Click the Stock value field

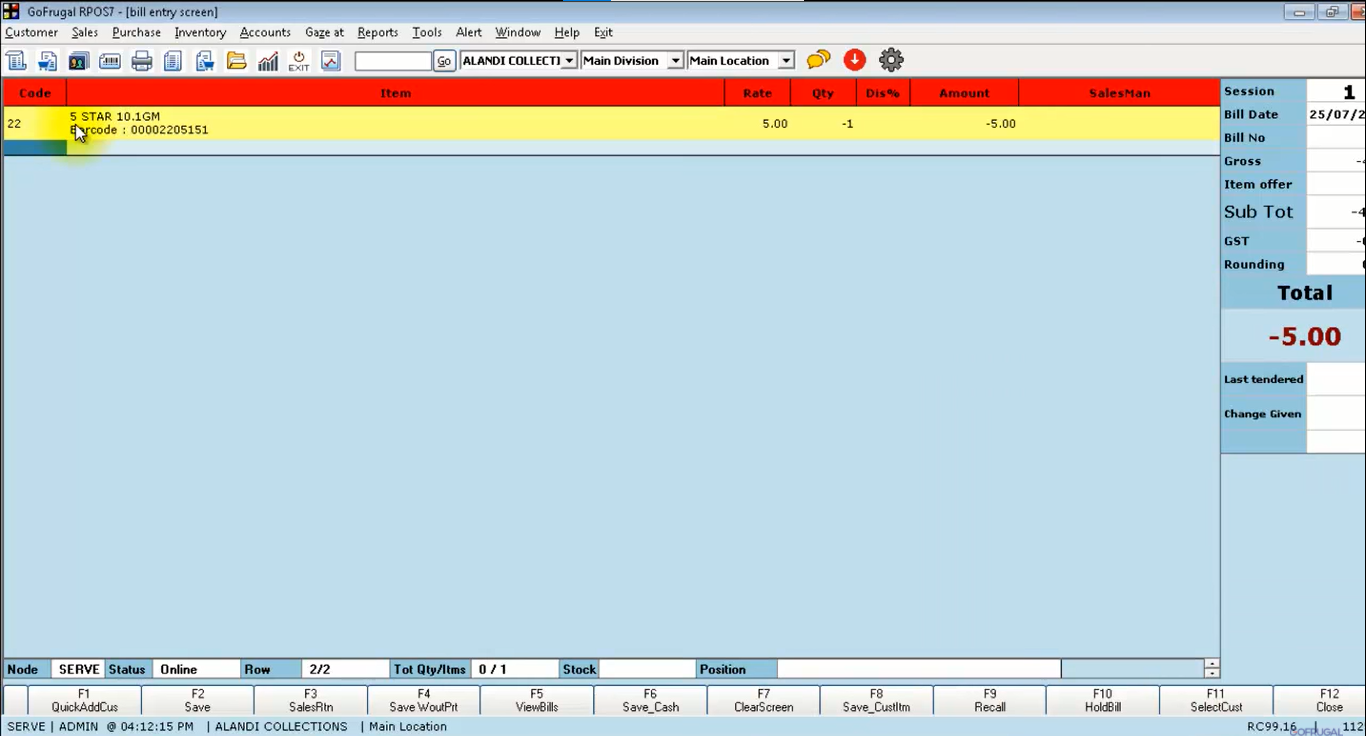tap(647, 669)
